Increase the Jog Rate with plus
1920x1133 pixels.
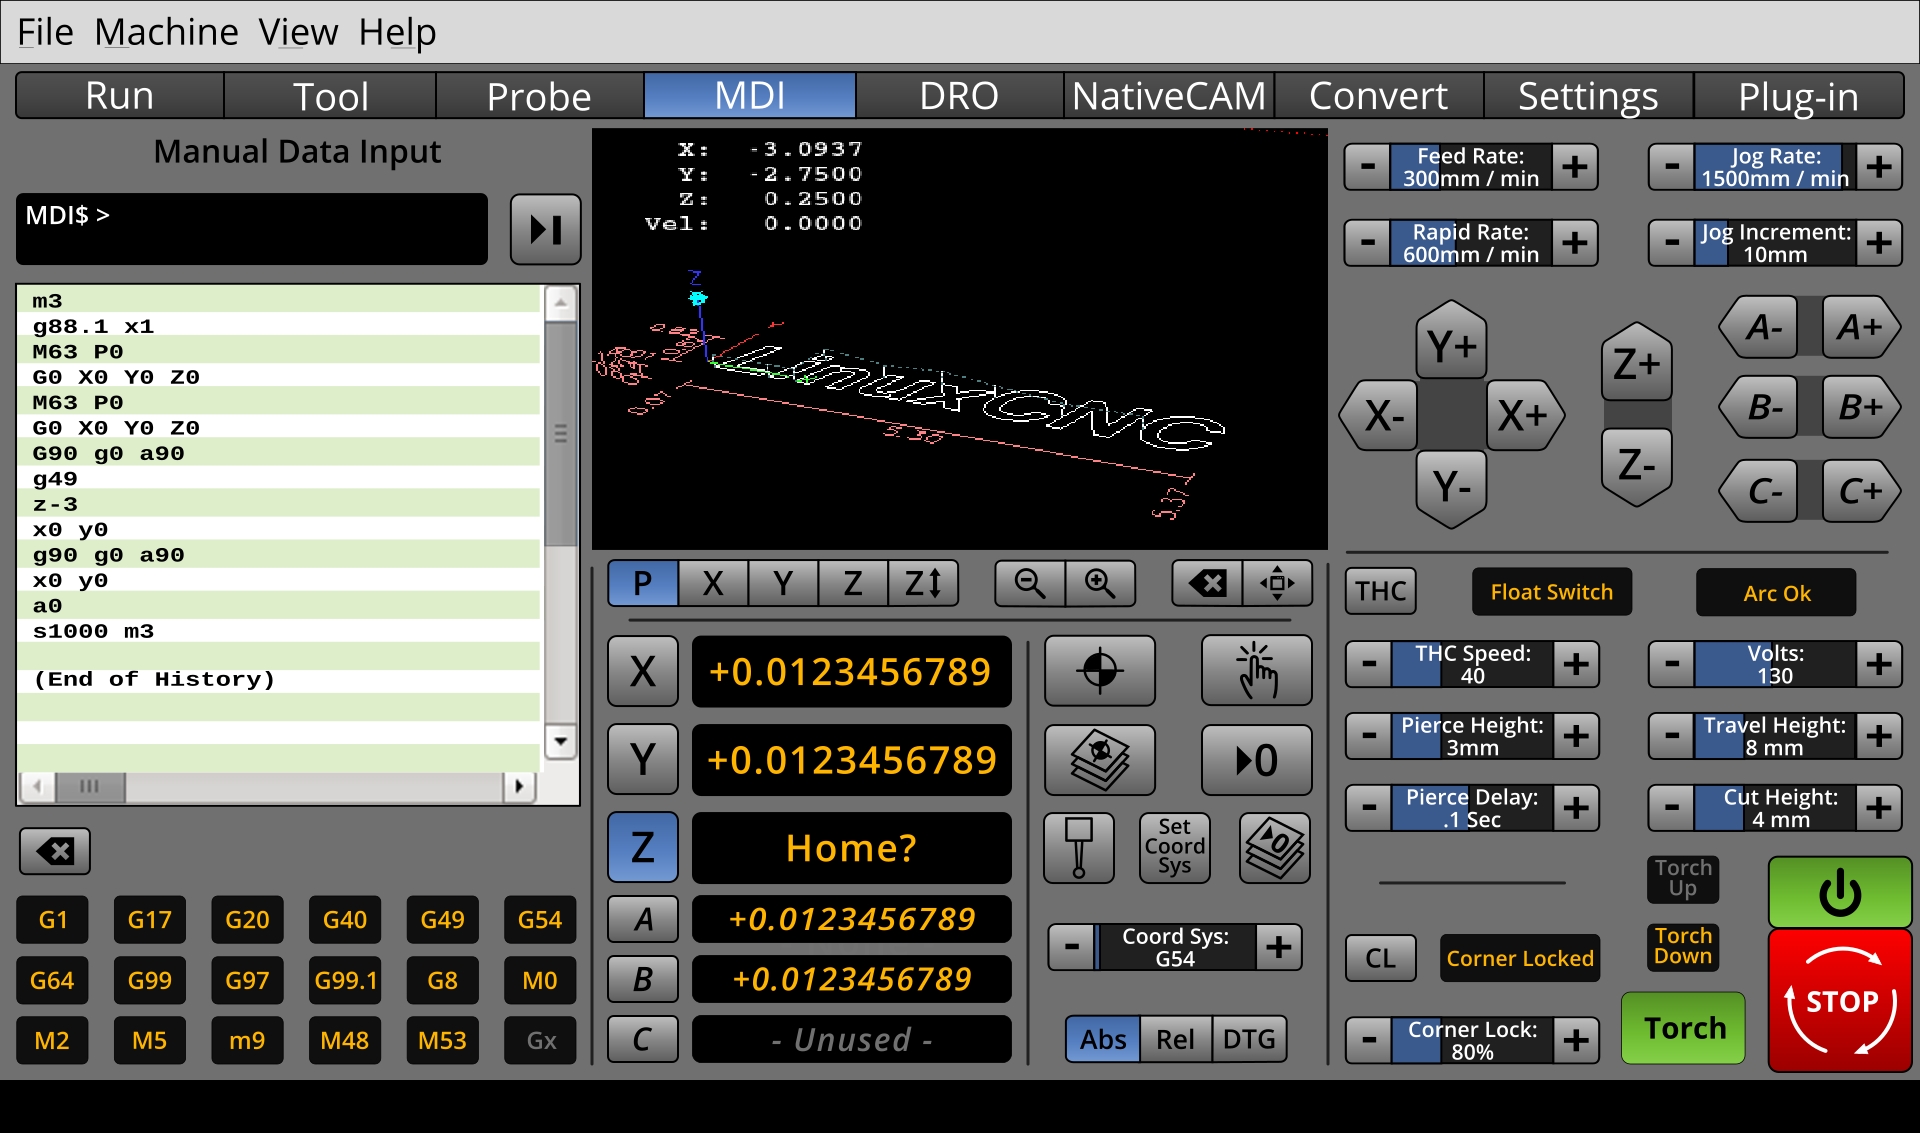click(x=1879, y=167)
